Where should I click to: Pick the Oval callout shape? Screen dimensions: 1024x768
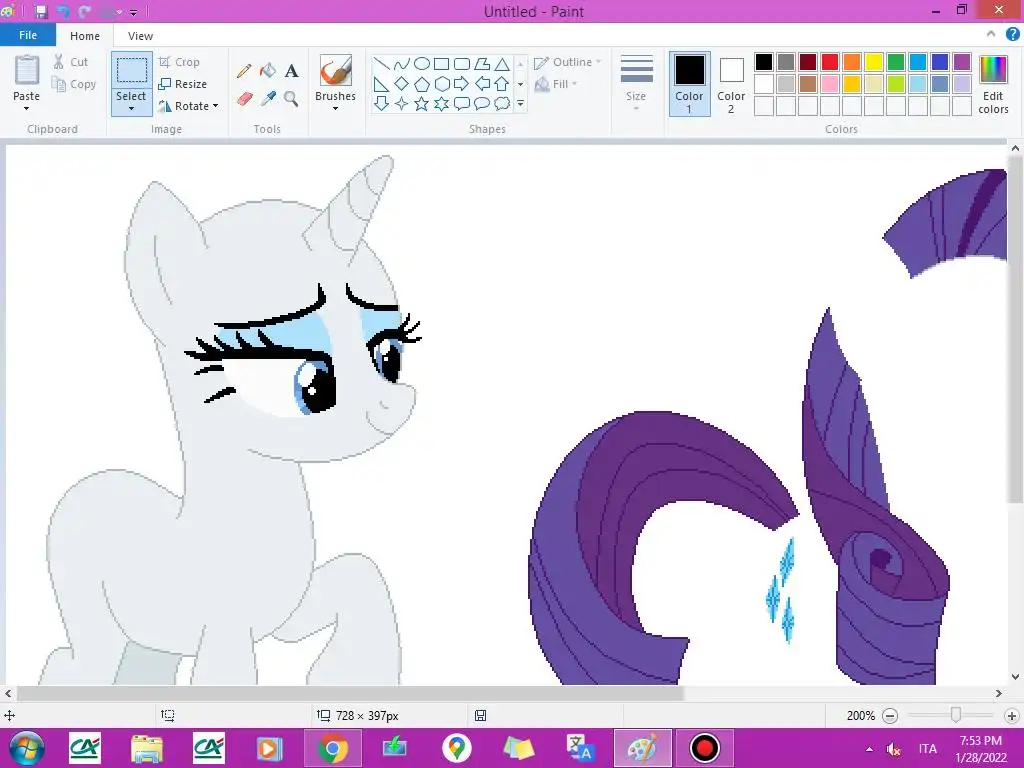[x=482, y=103]
